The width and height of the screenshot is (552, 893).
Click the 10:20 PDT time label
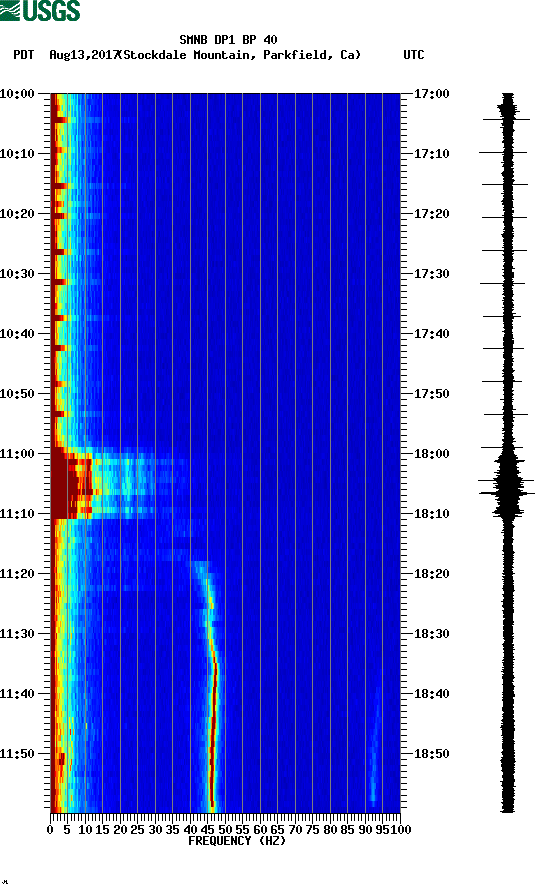tap(17, 214)
